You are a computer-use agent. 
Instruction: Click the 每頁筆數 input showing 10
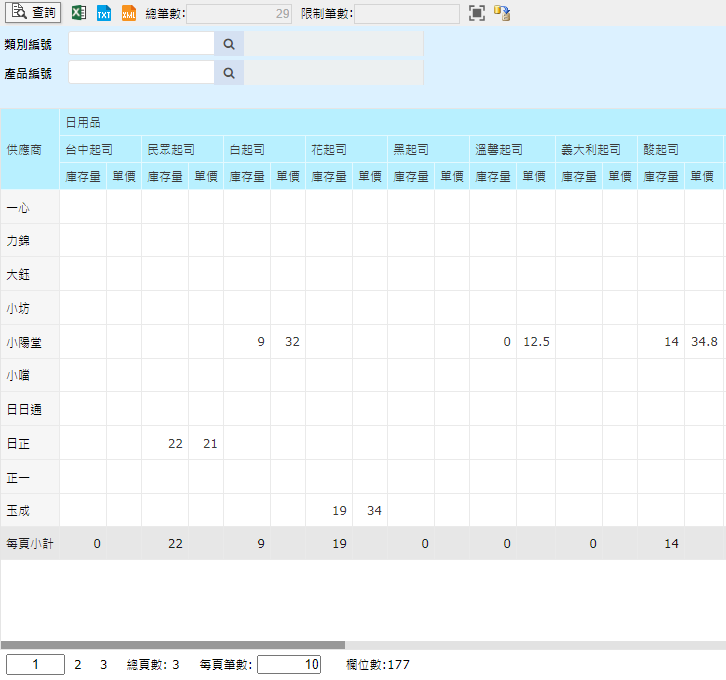click(289, 665)
